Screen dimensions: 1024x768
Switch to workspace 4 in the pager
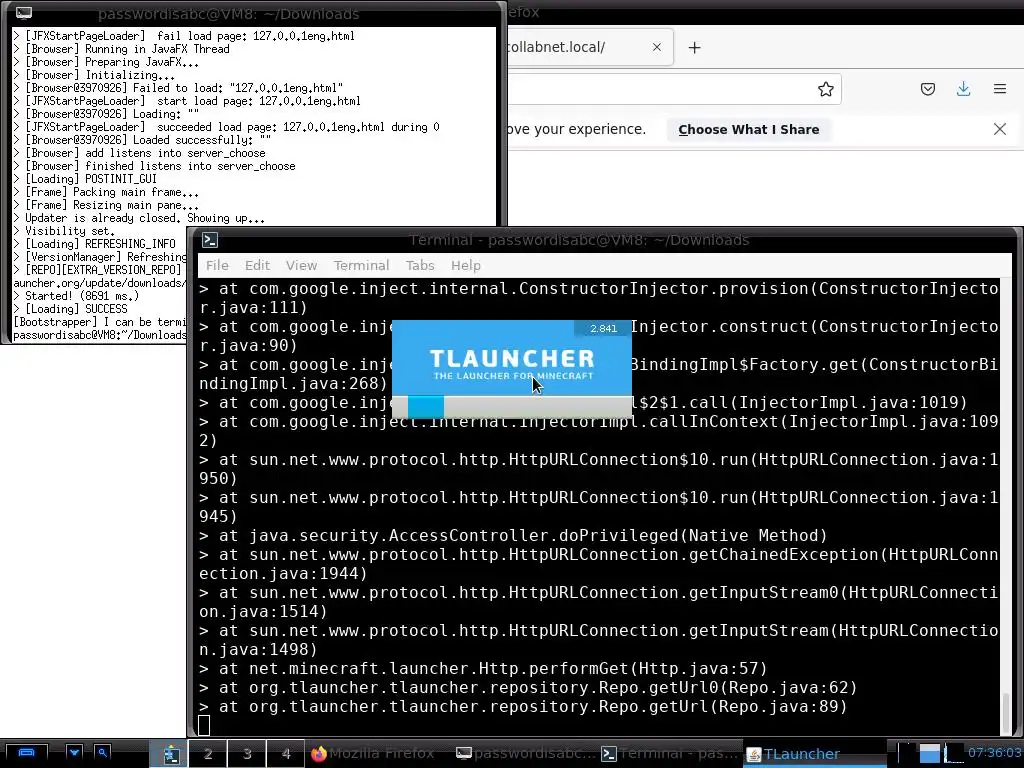point(285,754)
